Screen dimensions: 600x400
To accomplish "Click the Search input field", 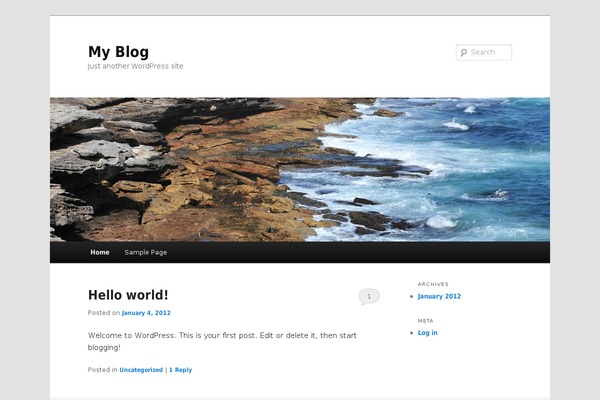I will point(484,52).
